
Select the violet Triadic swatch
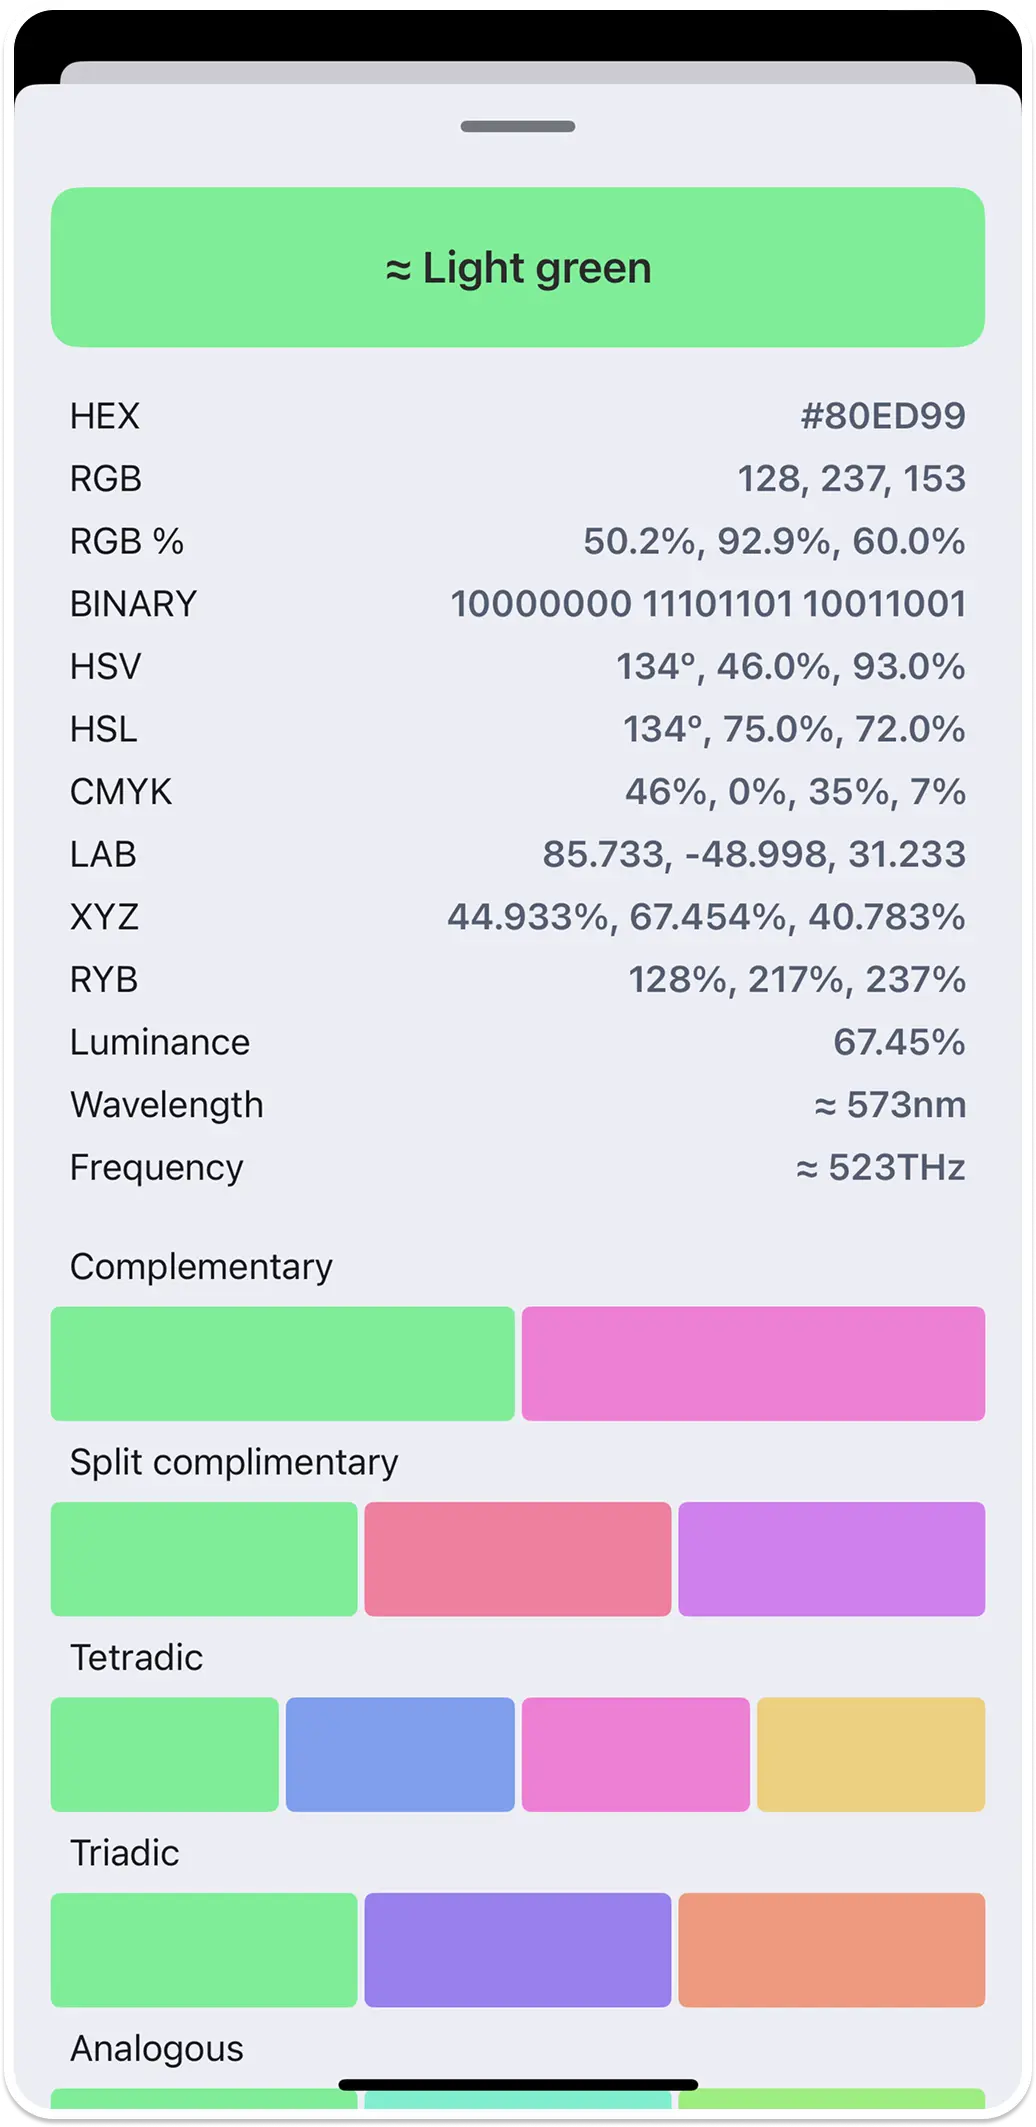coord(517,1949)
